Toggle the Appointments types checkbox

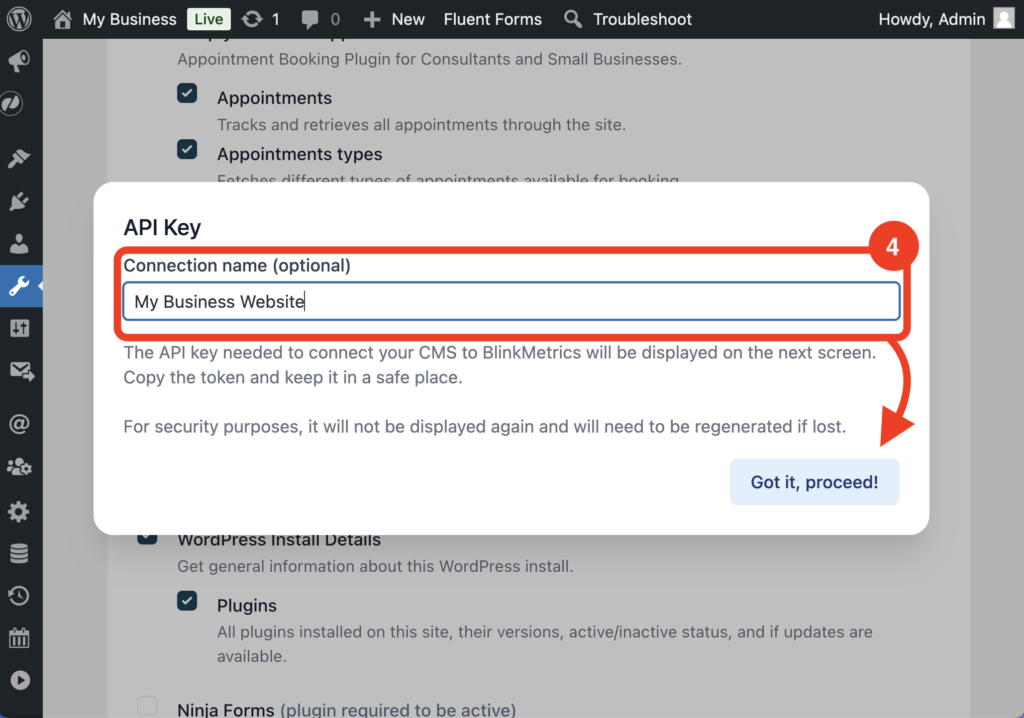187,149
